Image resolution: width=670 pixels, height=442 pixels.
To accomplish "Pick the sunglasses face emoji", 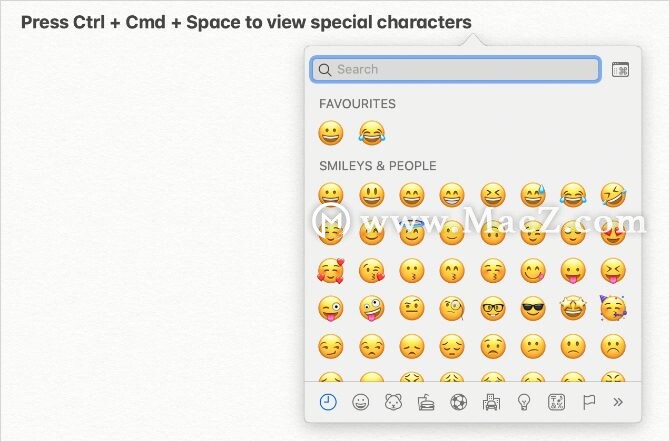I will click(533, 308).
